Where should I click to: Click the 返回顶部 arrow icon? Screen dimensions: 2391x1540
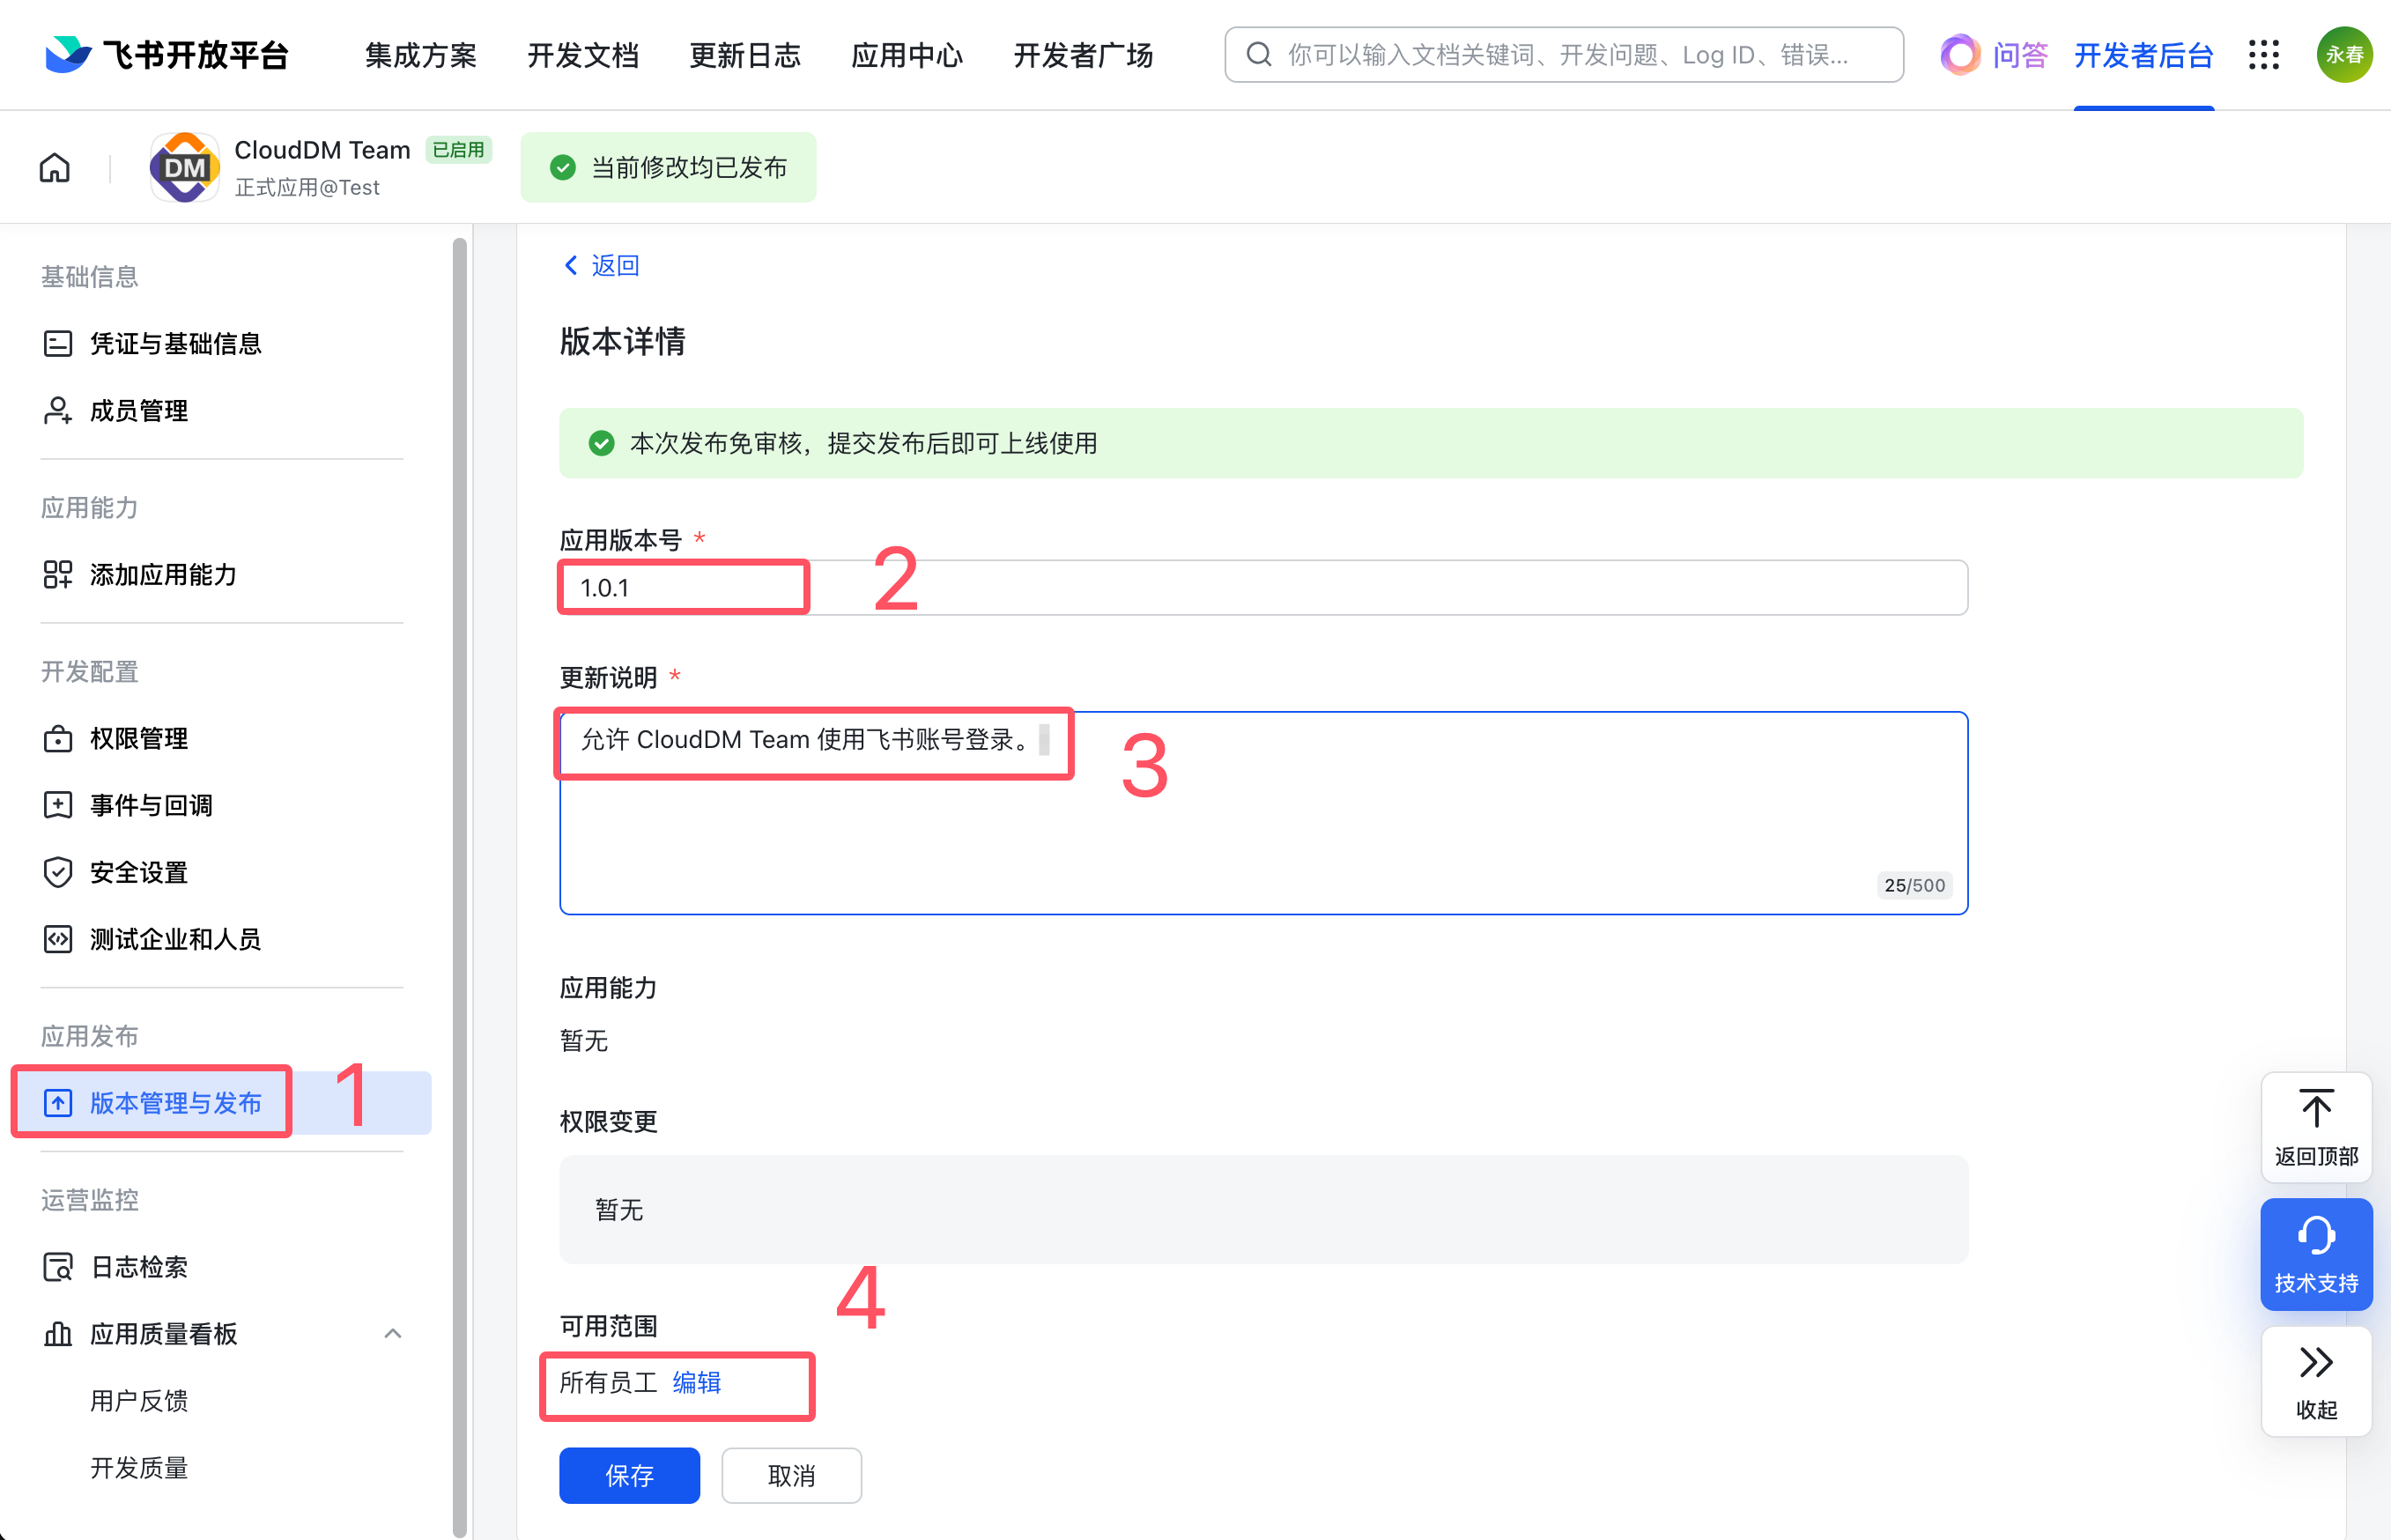pyautogui.click(x=2316, y=1109)
